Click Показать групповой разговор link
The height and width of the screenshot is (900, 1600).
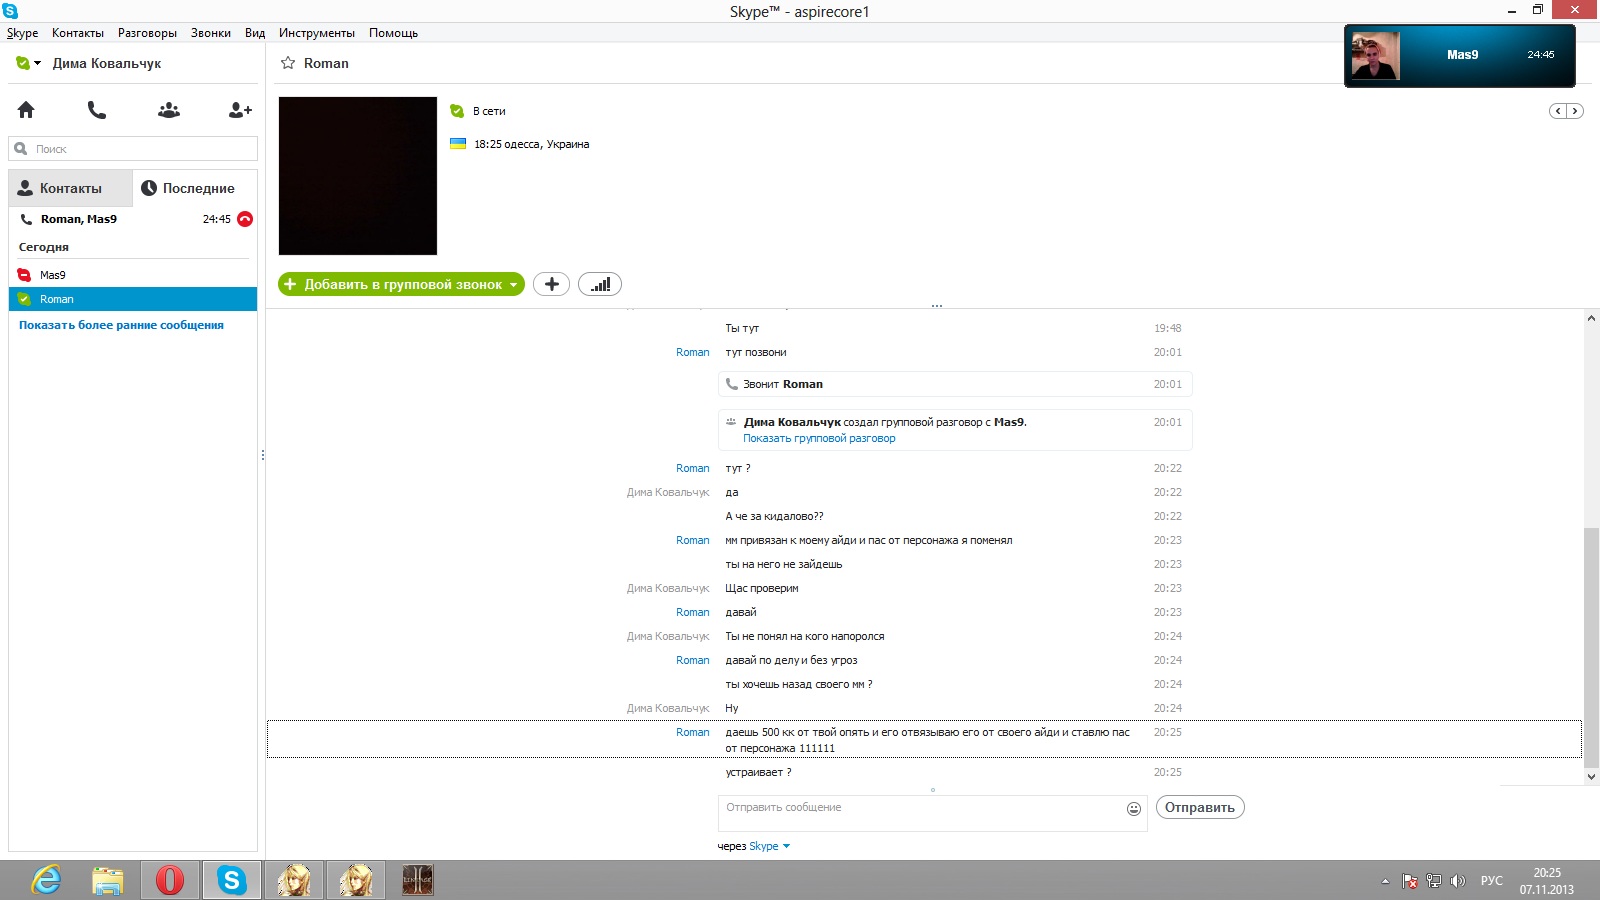819,438
